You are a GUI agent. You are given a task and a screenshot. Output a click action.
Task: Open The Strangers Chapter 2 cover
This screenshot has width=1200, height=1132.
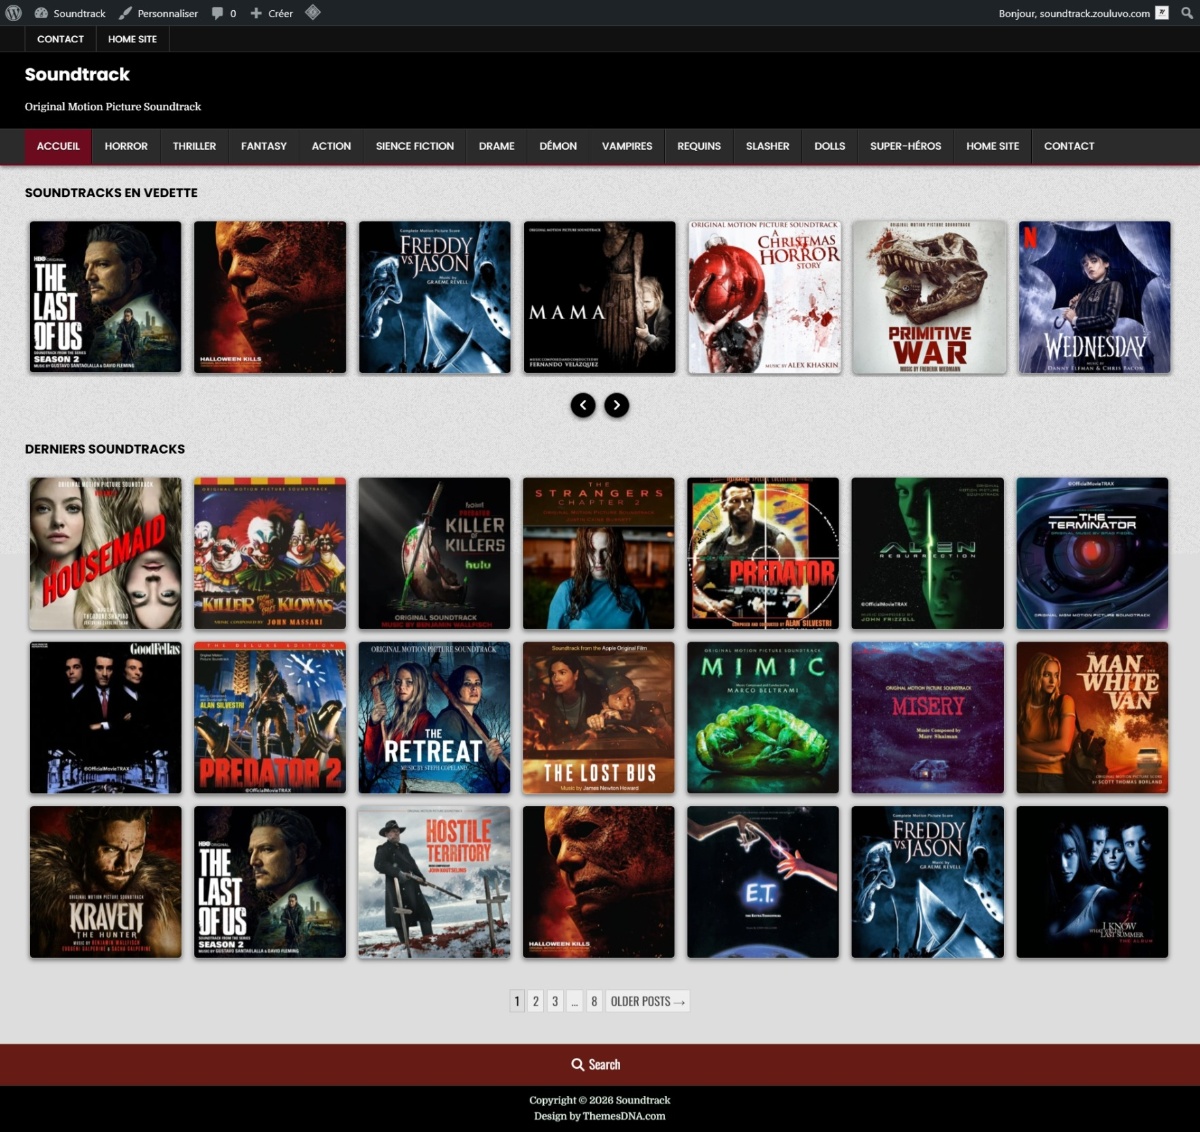pos(599,553)
